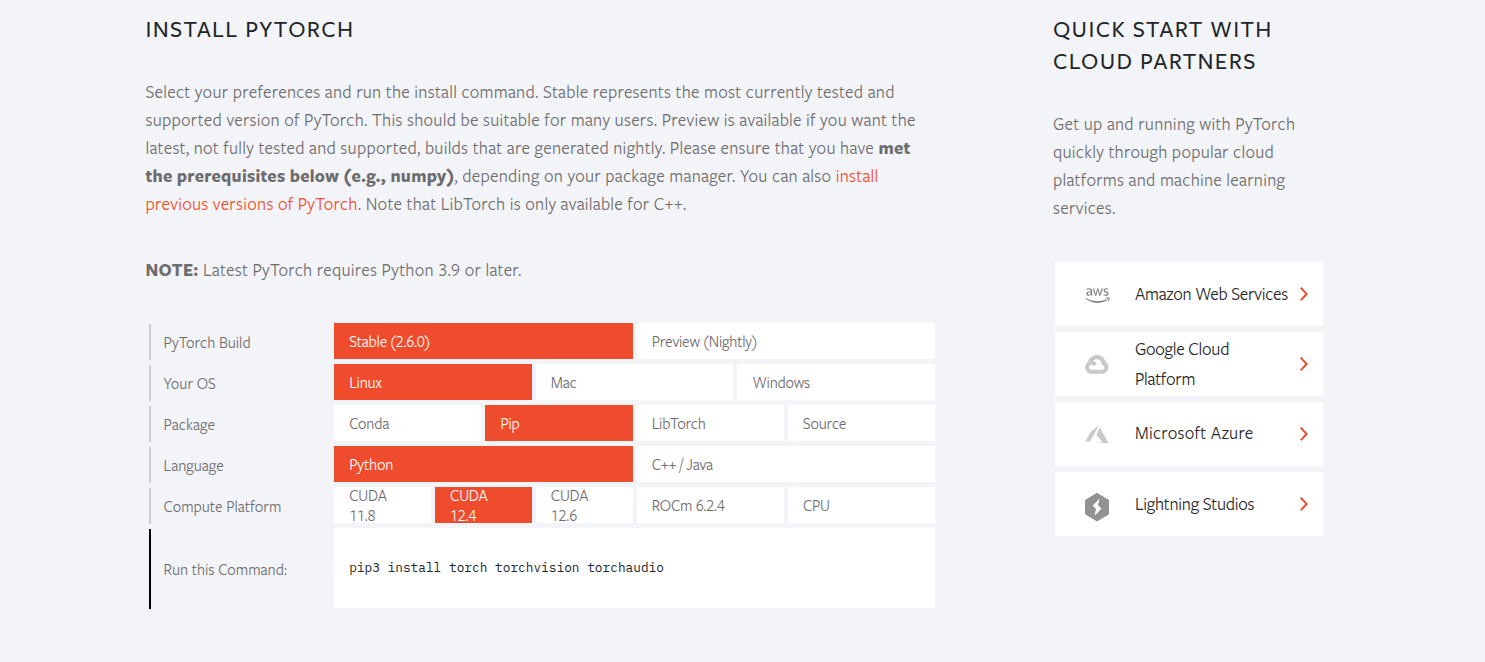The height and width of the screenshot is (662, 1485).
Task: Pick the Source package option
Action: click(860, 424)
